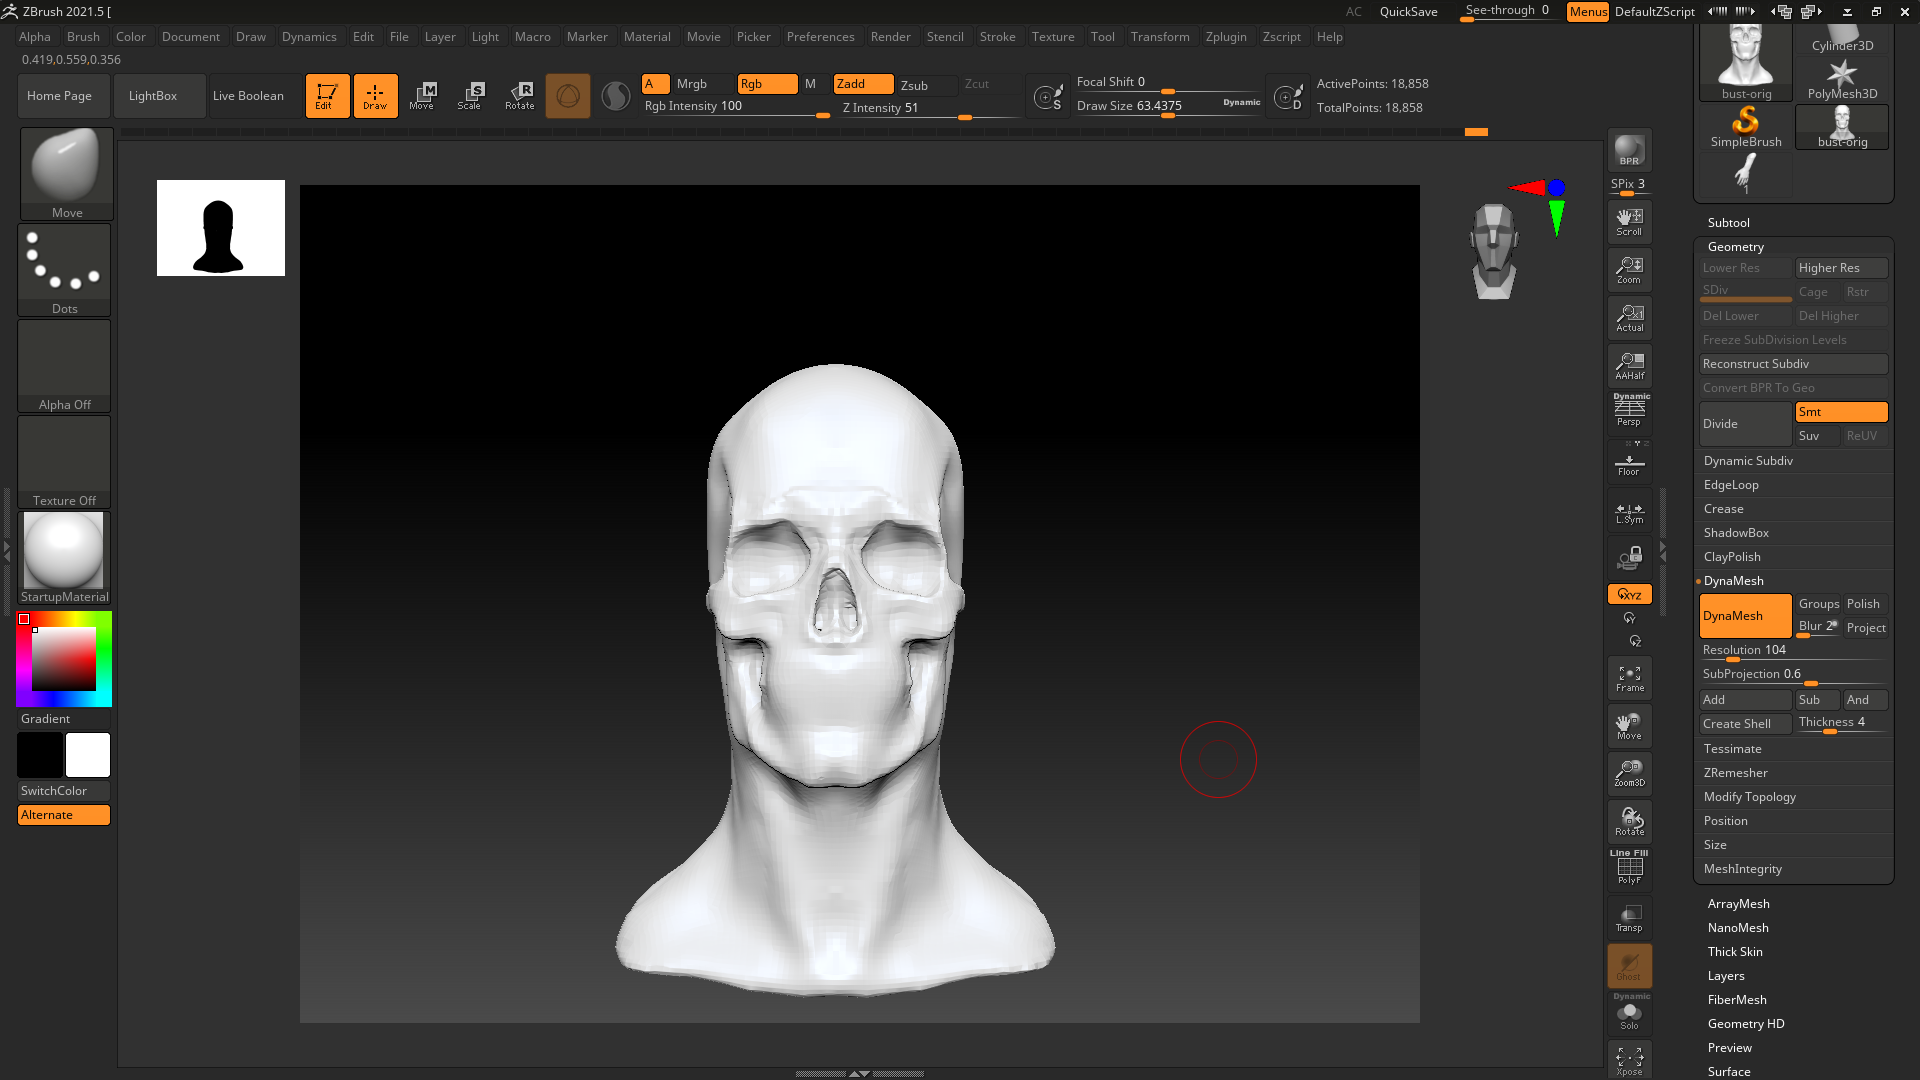Toggle Persp perspective mode
1920x1080 pixels.
(x=1629, y=412)
